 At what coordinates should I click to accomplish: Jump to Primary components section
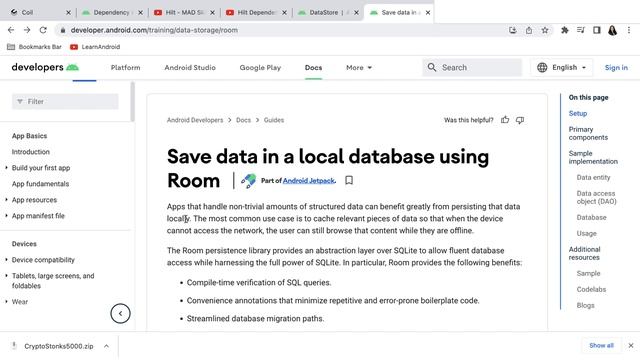tap(588, 133)
